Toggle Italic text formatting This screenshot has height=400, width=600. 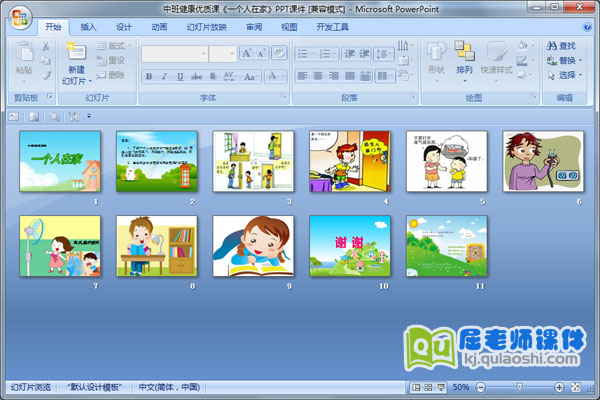click(164, 76)
